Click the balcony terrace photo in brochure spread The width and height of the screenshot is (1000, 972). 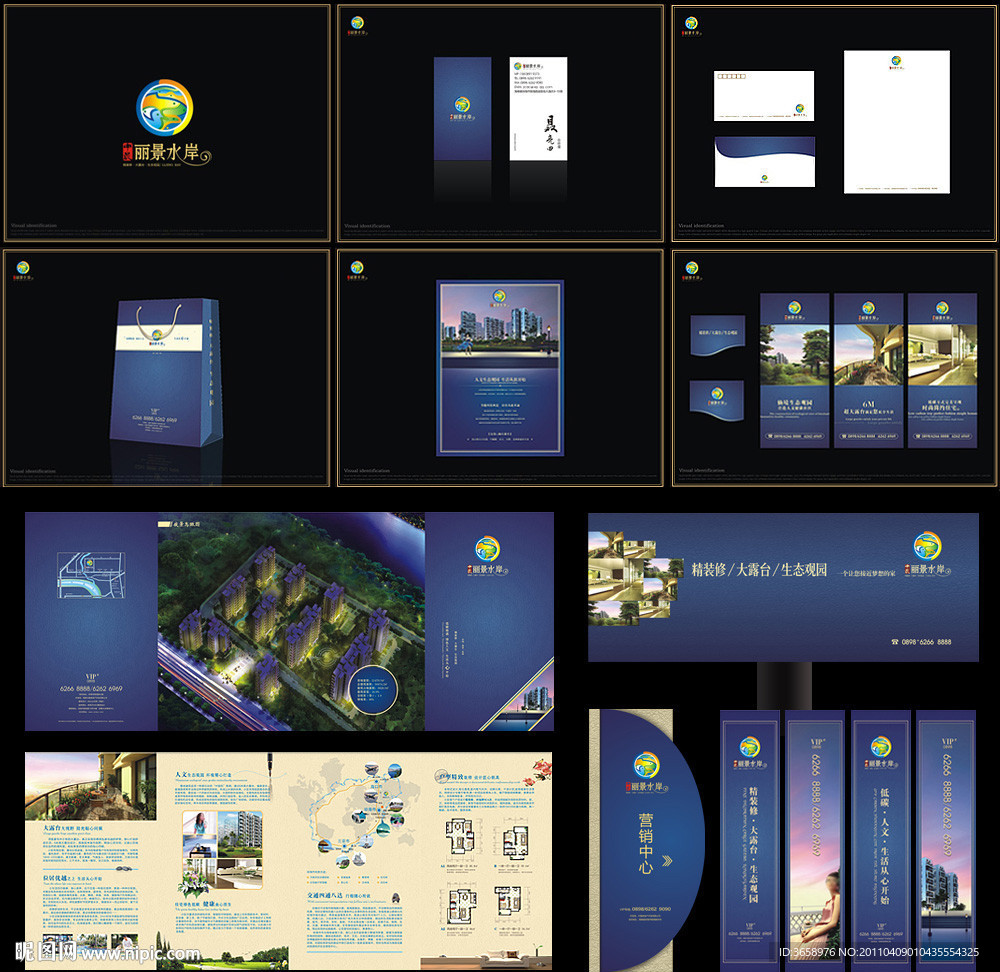[x=91, y=786]
